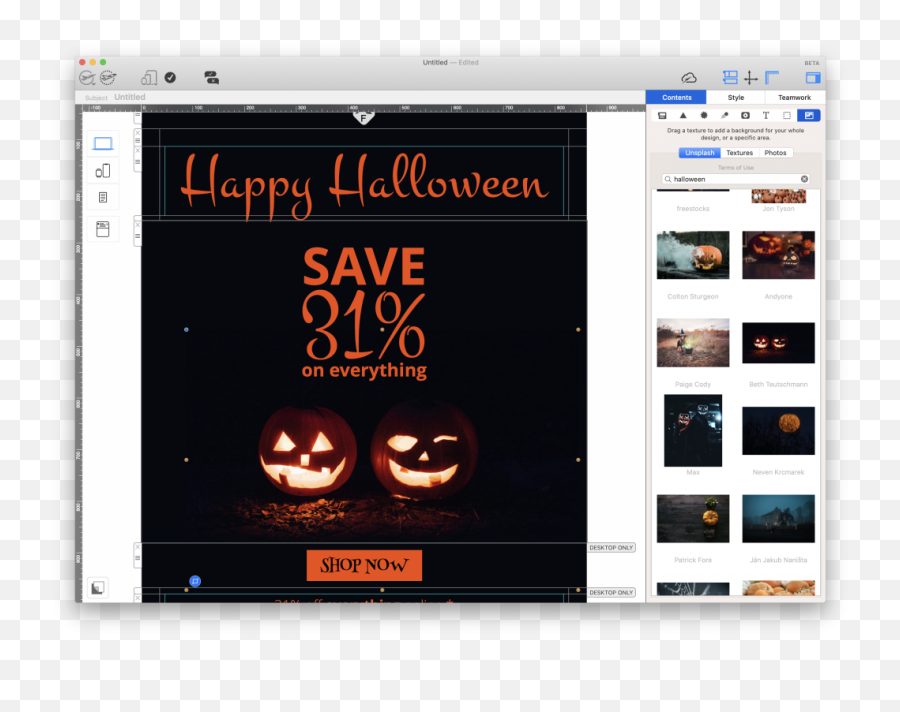Click the DESKTOP ONLY badge beside SHOP NOW
The height and width of the screenshot is (712, 900).
click(x=611, y=548)
